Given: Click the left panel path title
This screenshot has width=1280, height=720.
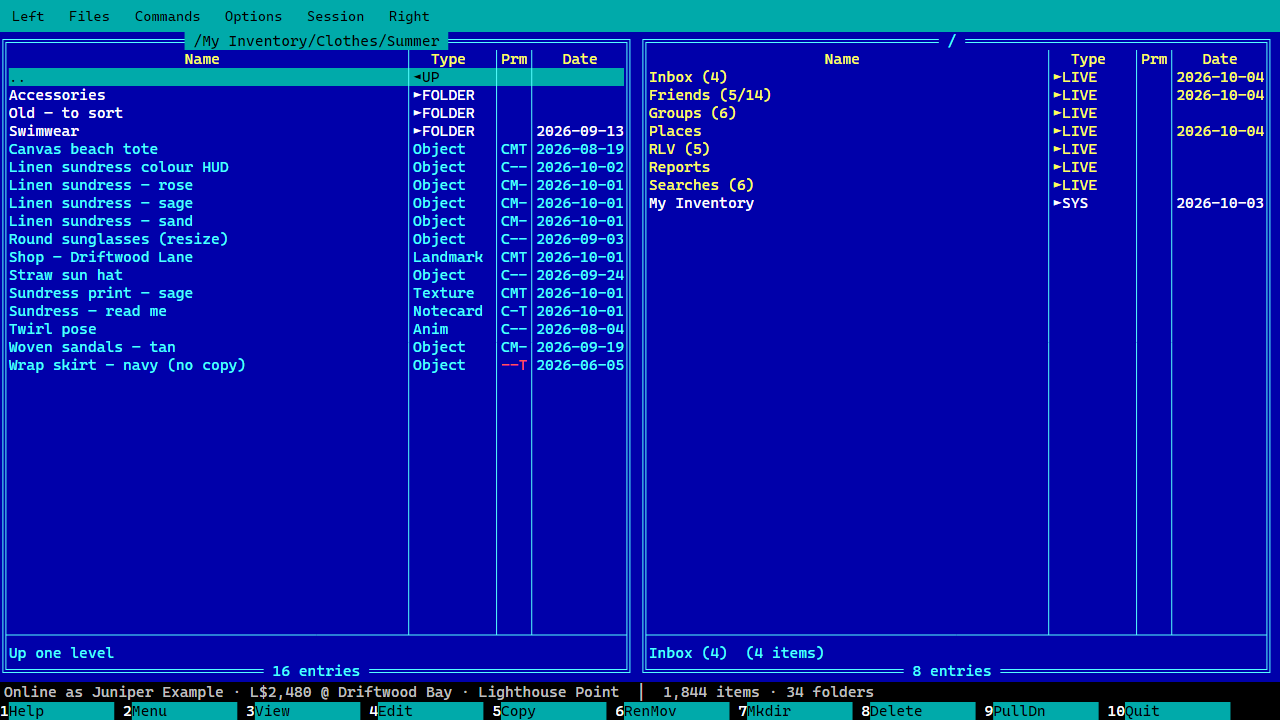Looking at the screenshot, I should point(316,41).
